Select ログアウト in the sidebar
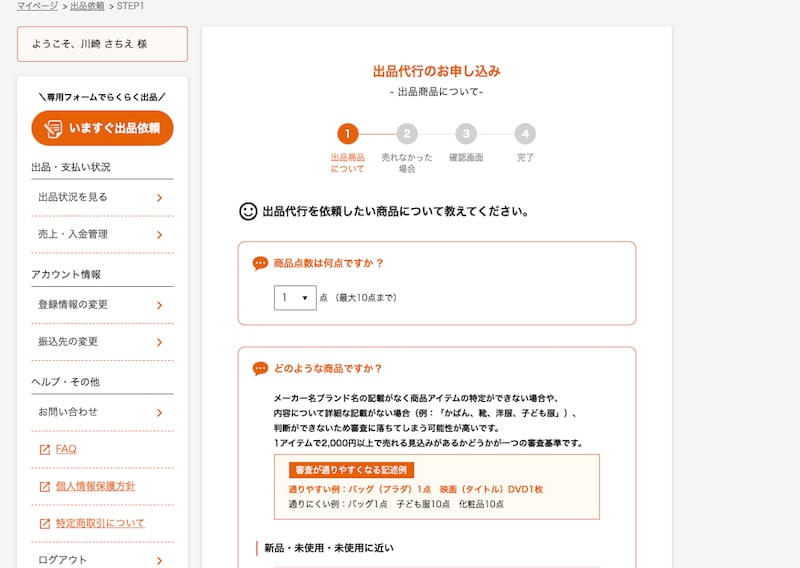 [102, 560]
